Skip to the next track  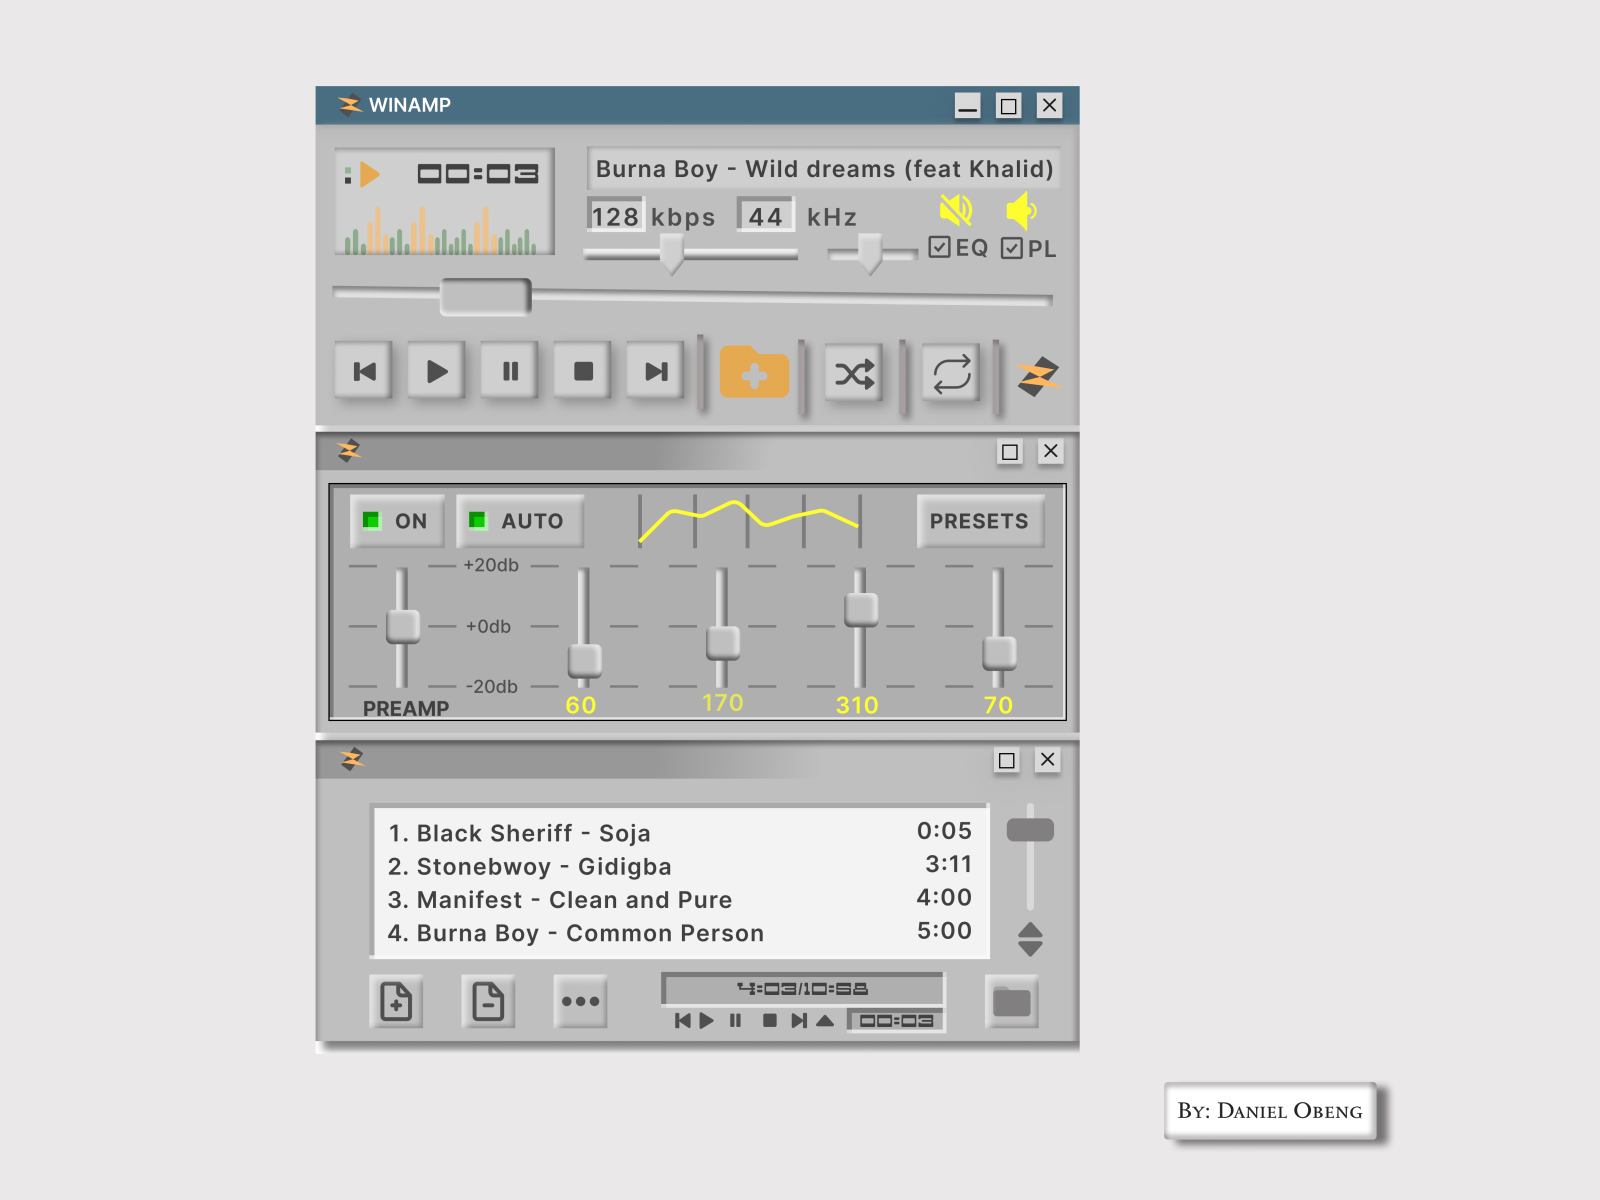(655, 371)
